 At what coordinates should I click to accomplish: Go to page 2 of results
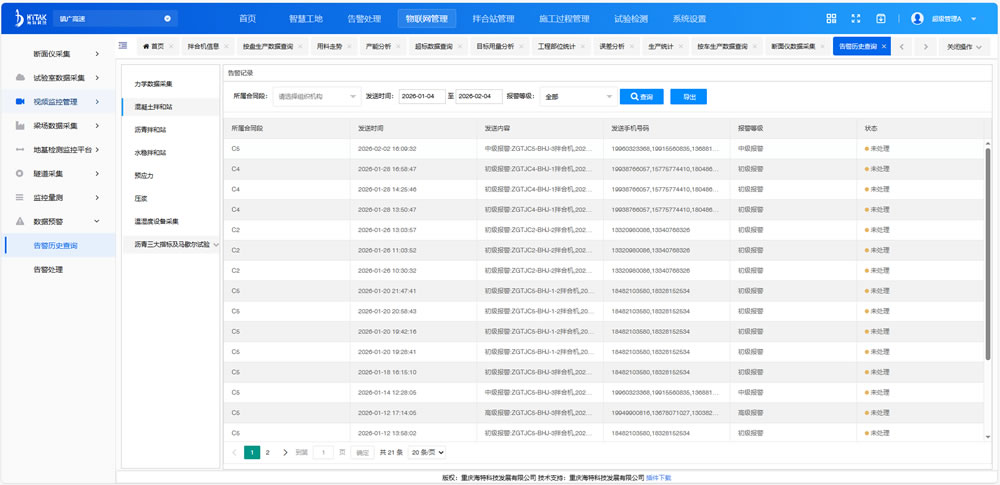point(267,452)
